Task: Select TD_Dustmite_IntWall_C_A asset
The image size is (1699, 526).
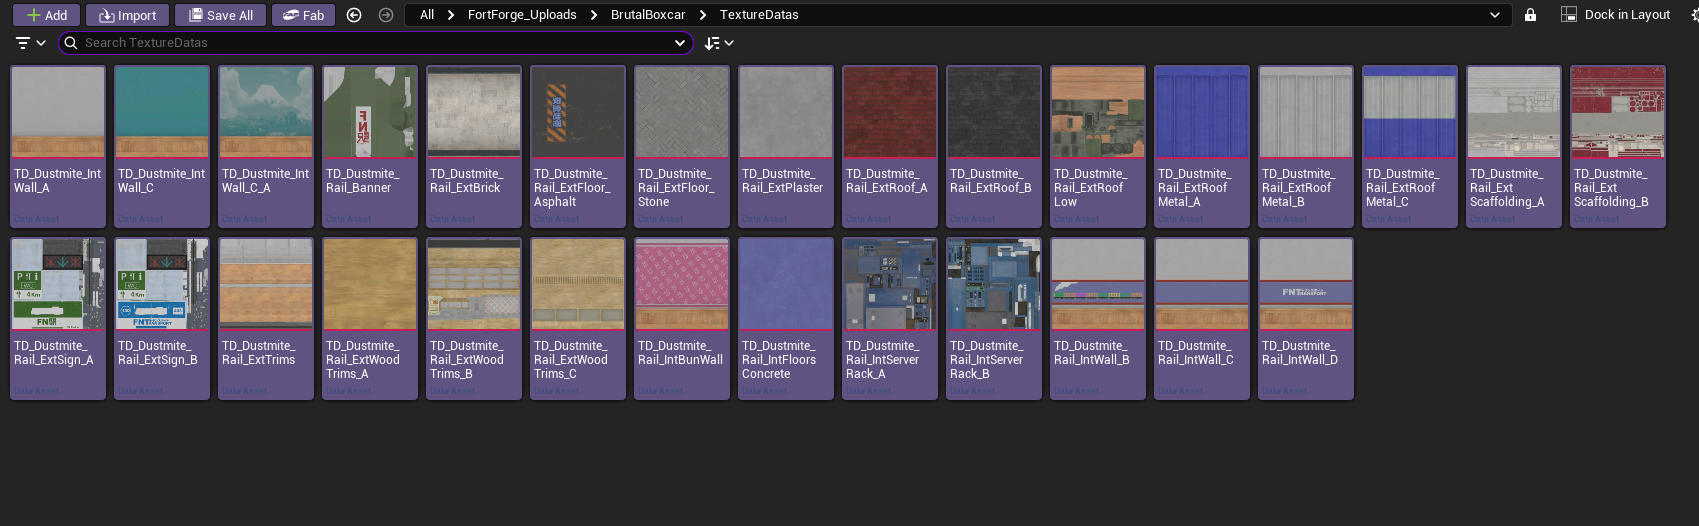Action: pyautogui.click(x=266, y=146)
